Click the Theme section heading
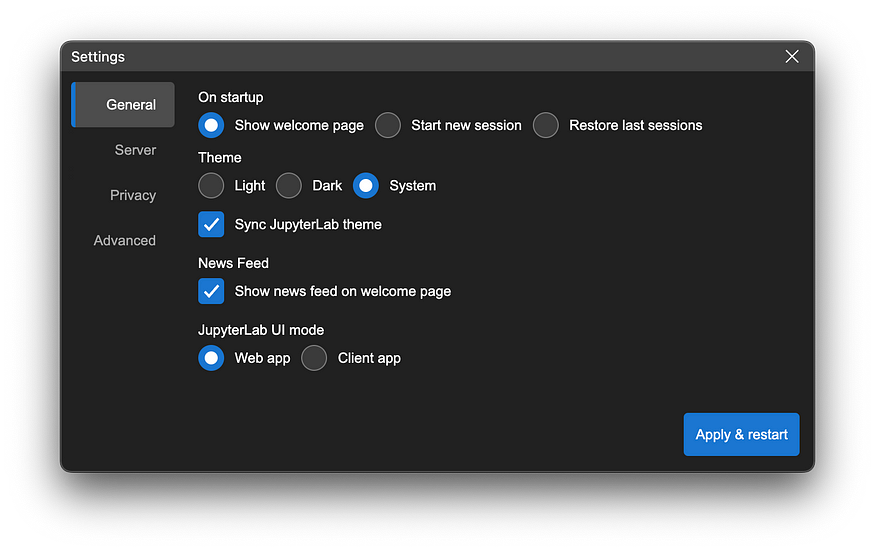 (x=220, y=157)
